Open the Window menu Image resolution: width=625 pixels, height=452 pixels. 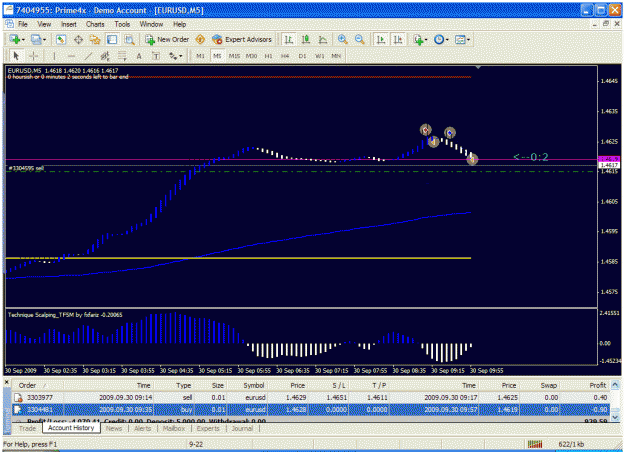click(151, 24)
